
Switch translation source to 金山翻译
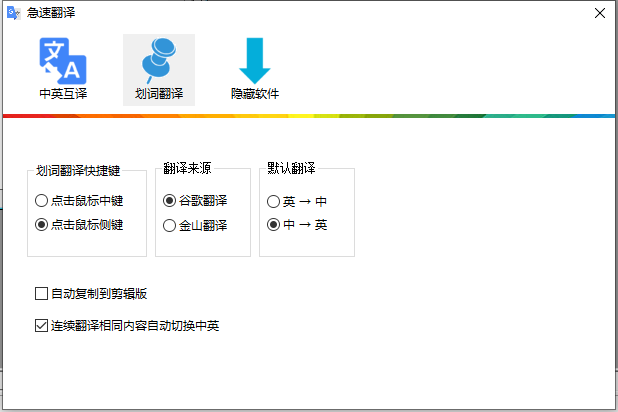[x=170, y=225]
